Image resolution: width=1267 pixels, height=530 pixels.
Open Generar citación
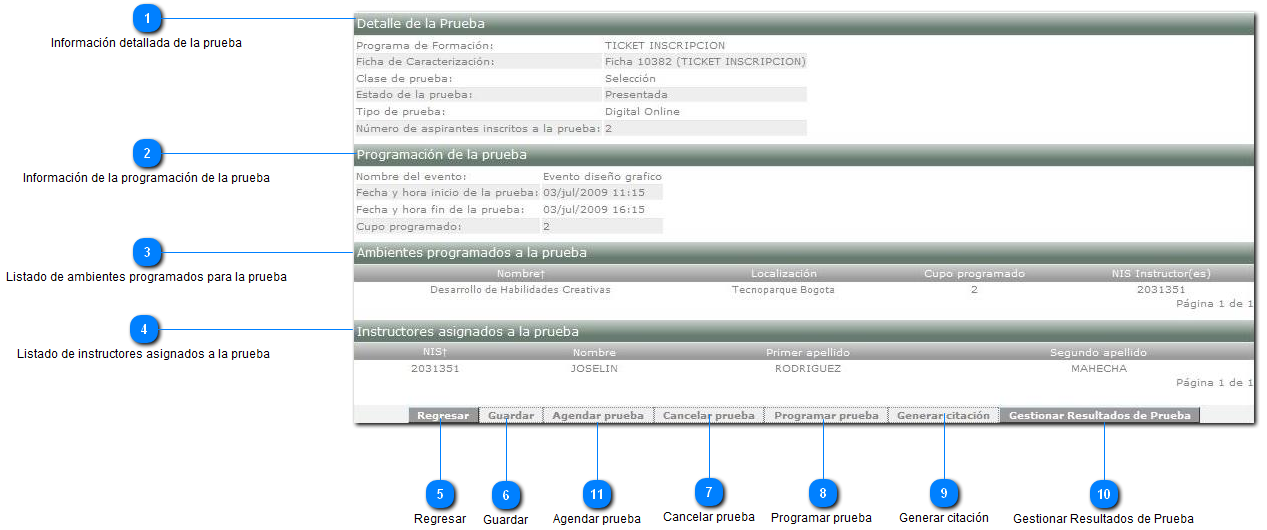tap(944, 416)
